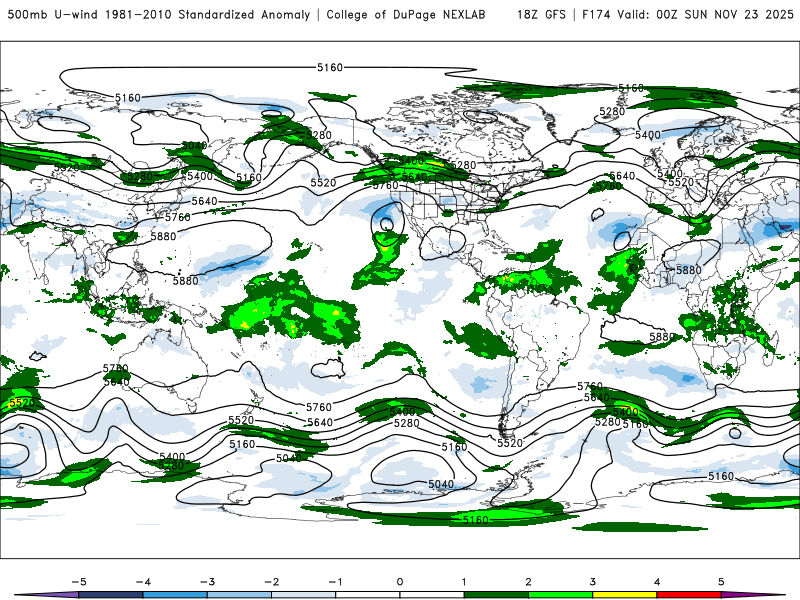Viewport: 800px width, 600px height.
Task: Click the positive '3' colorbar label
Action: [x=593, y=582]
